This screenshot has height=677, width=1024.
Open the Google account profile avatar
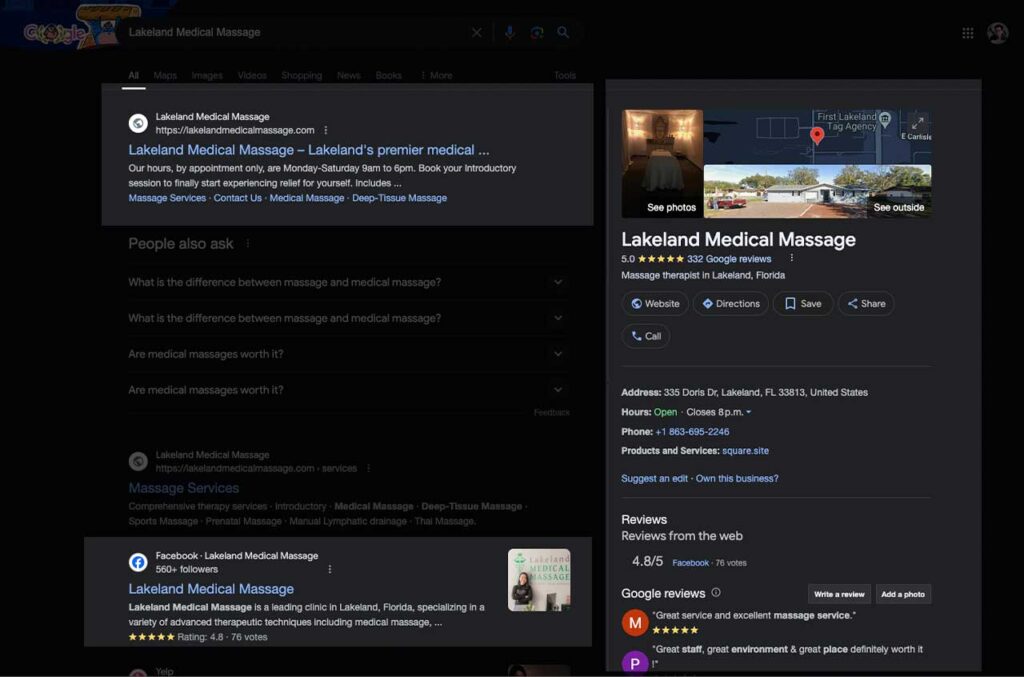click(997, 33)
